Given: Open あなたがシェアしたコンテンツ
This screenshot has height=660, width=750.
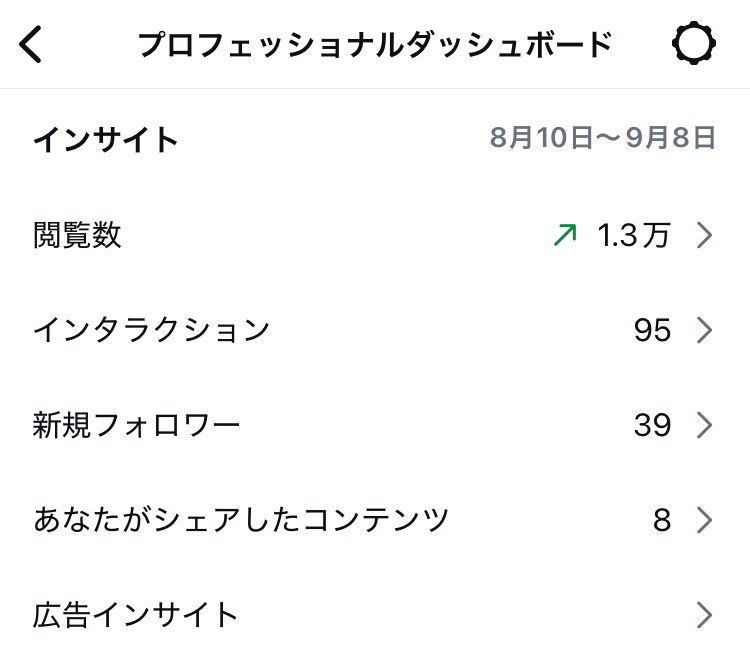Looking at the screenshot, I should [x=241, y=520].
